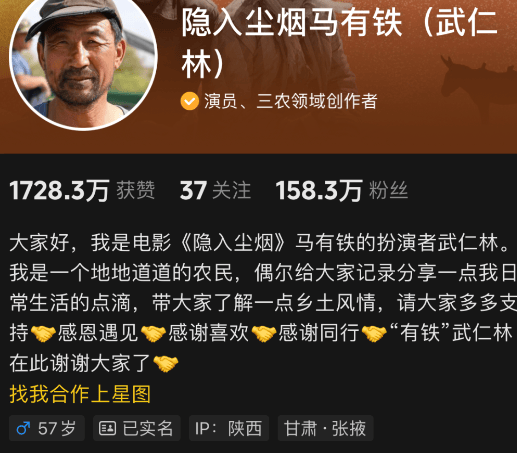Viewport: 517px width, 453px height.
Task: Tap the ID card icon beside 已实名
Action: tap(108, 428)
